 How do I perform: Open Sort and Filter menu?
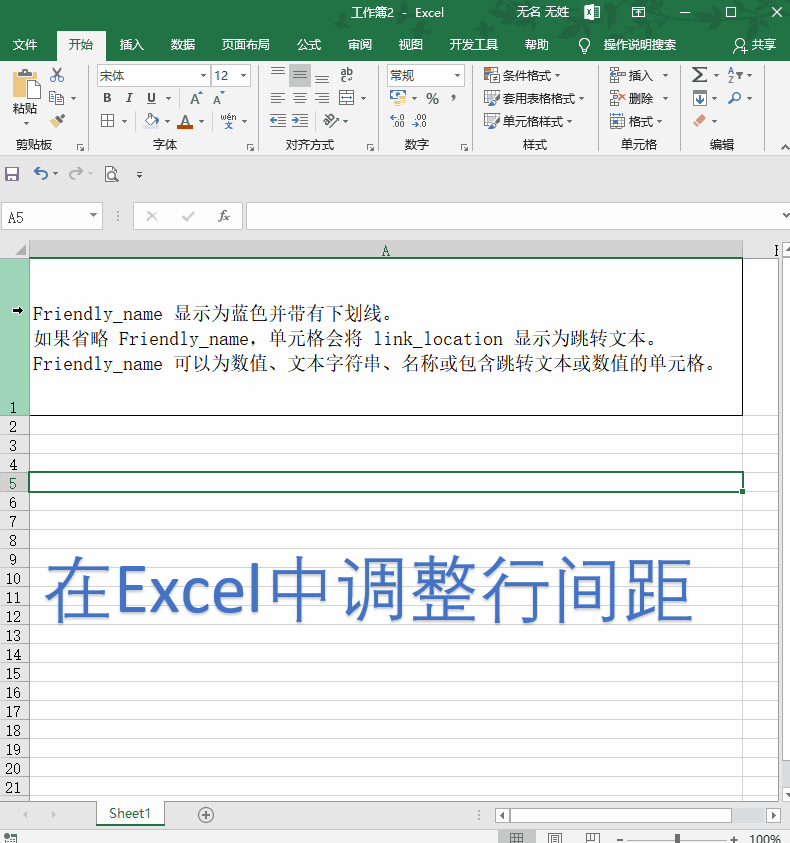(x=739, y=75)
